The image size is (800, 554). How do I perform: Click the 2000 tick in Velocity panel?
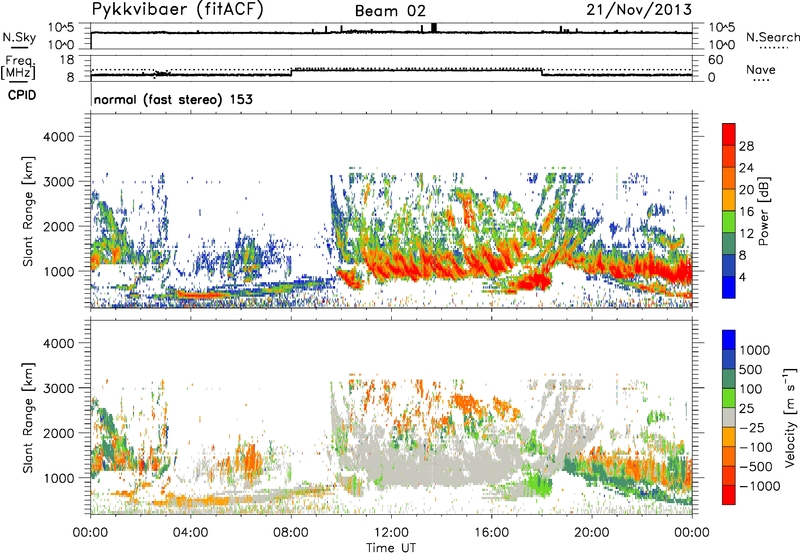click(x=58, y=433)
